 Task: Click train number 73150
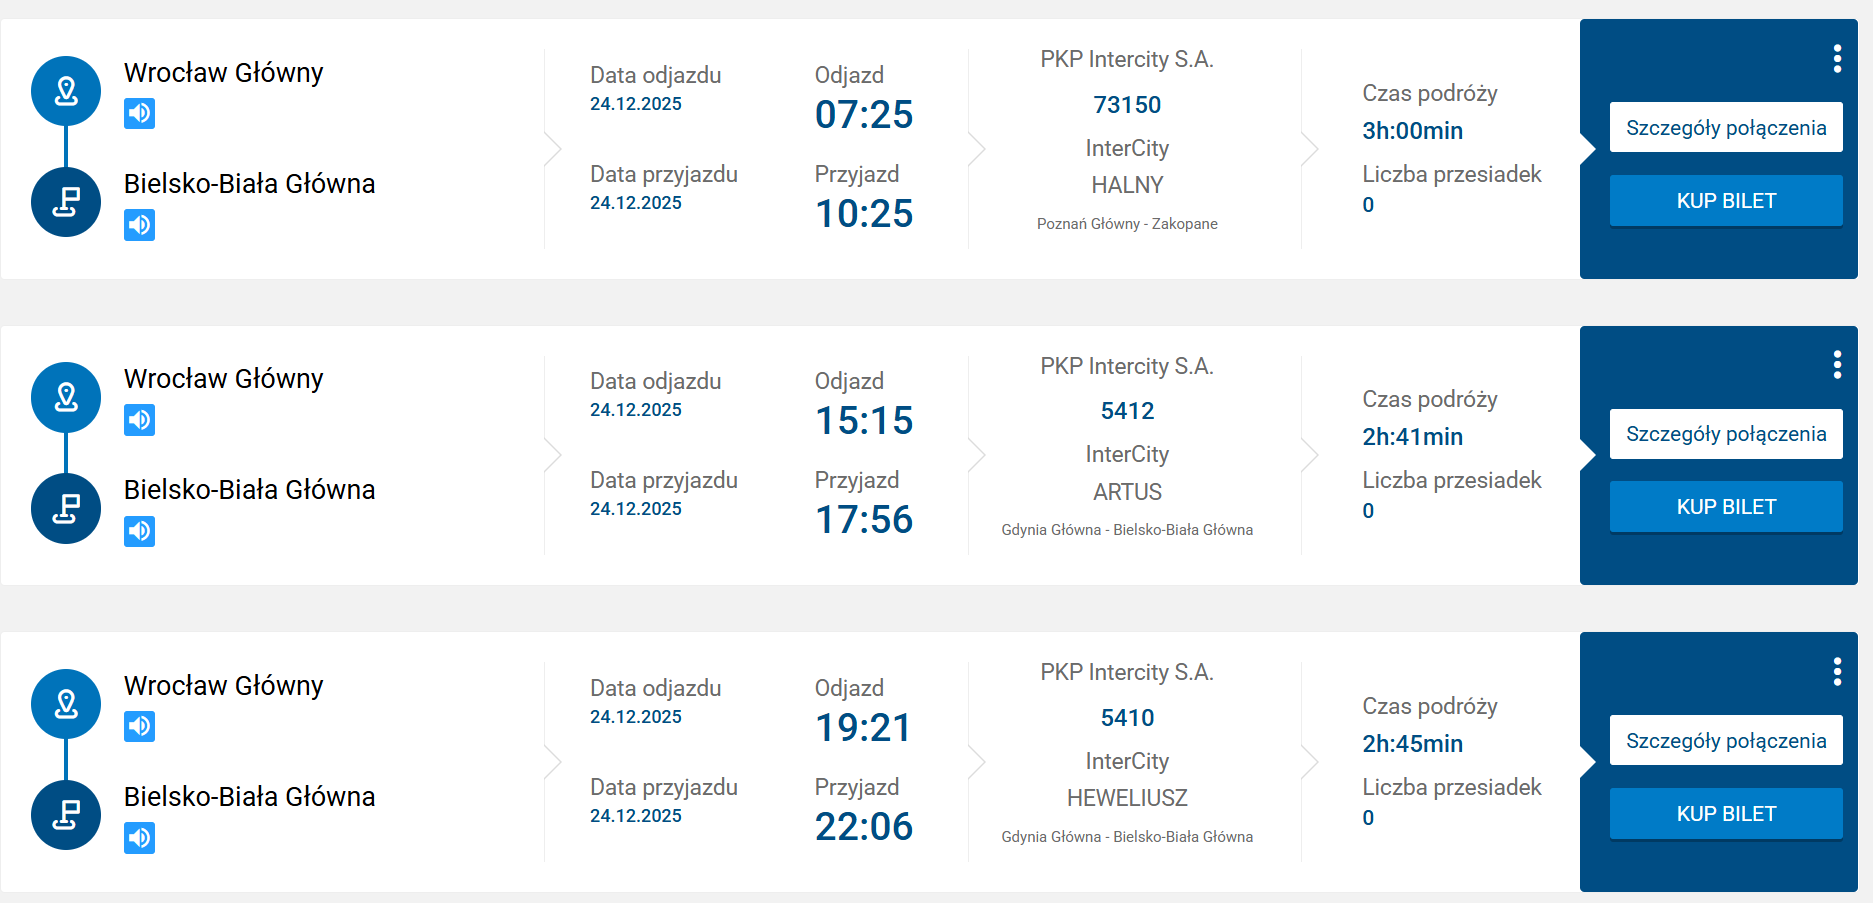click(1127, 105)
